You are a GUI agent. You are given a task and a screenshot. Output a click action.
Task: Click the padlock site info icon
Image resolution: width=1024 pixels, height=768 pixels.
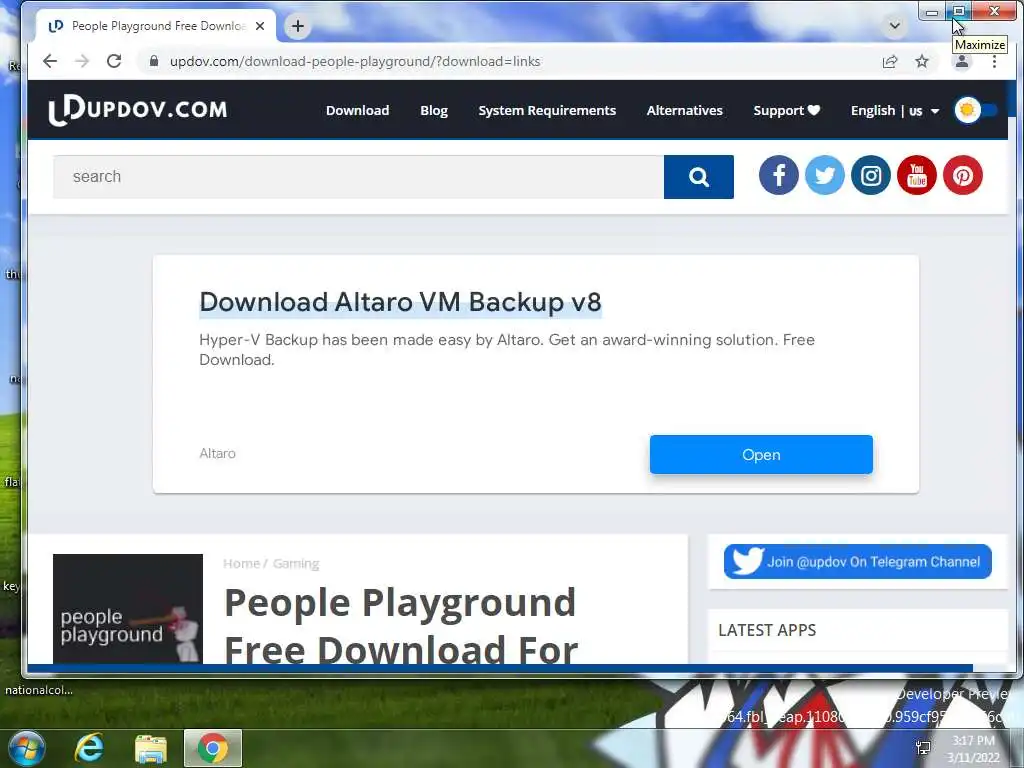(154, 61)
